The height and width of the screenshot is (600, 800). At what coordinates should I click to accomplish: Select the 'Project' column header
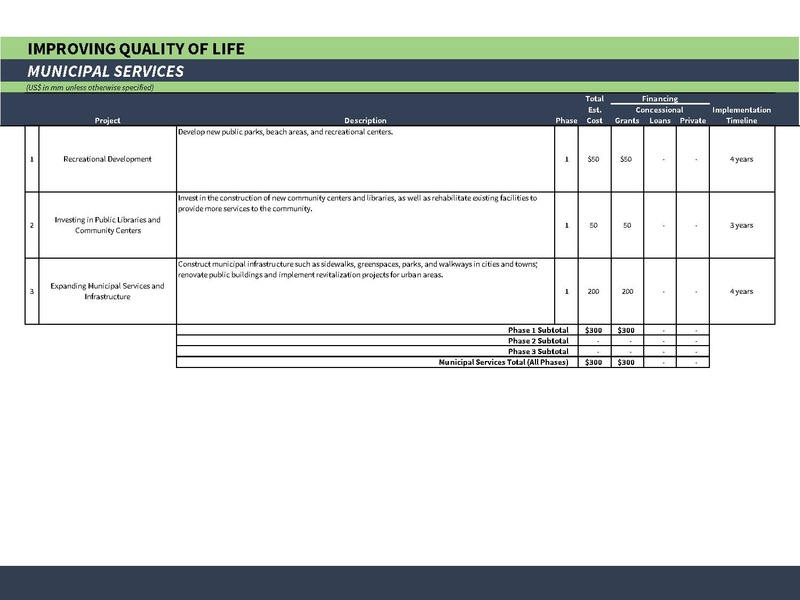(107, 121)
